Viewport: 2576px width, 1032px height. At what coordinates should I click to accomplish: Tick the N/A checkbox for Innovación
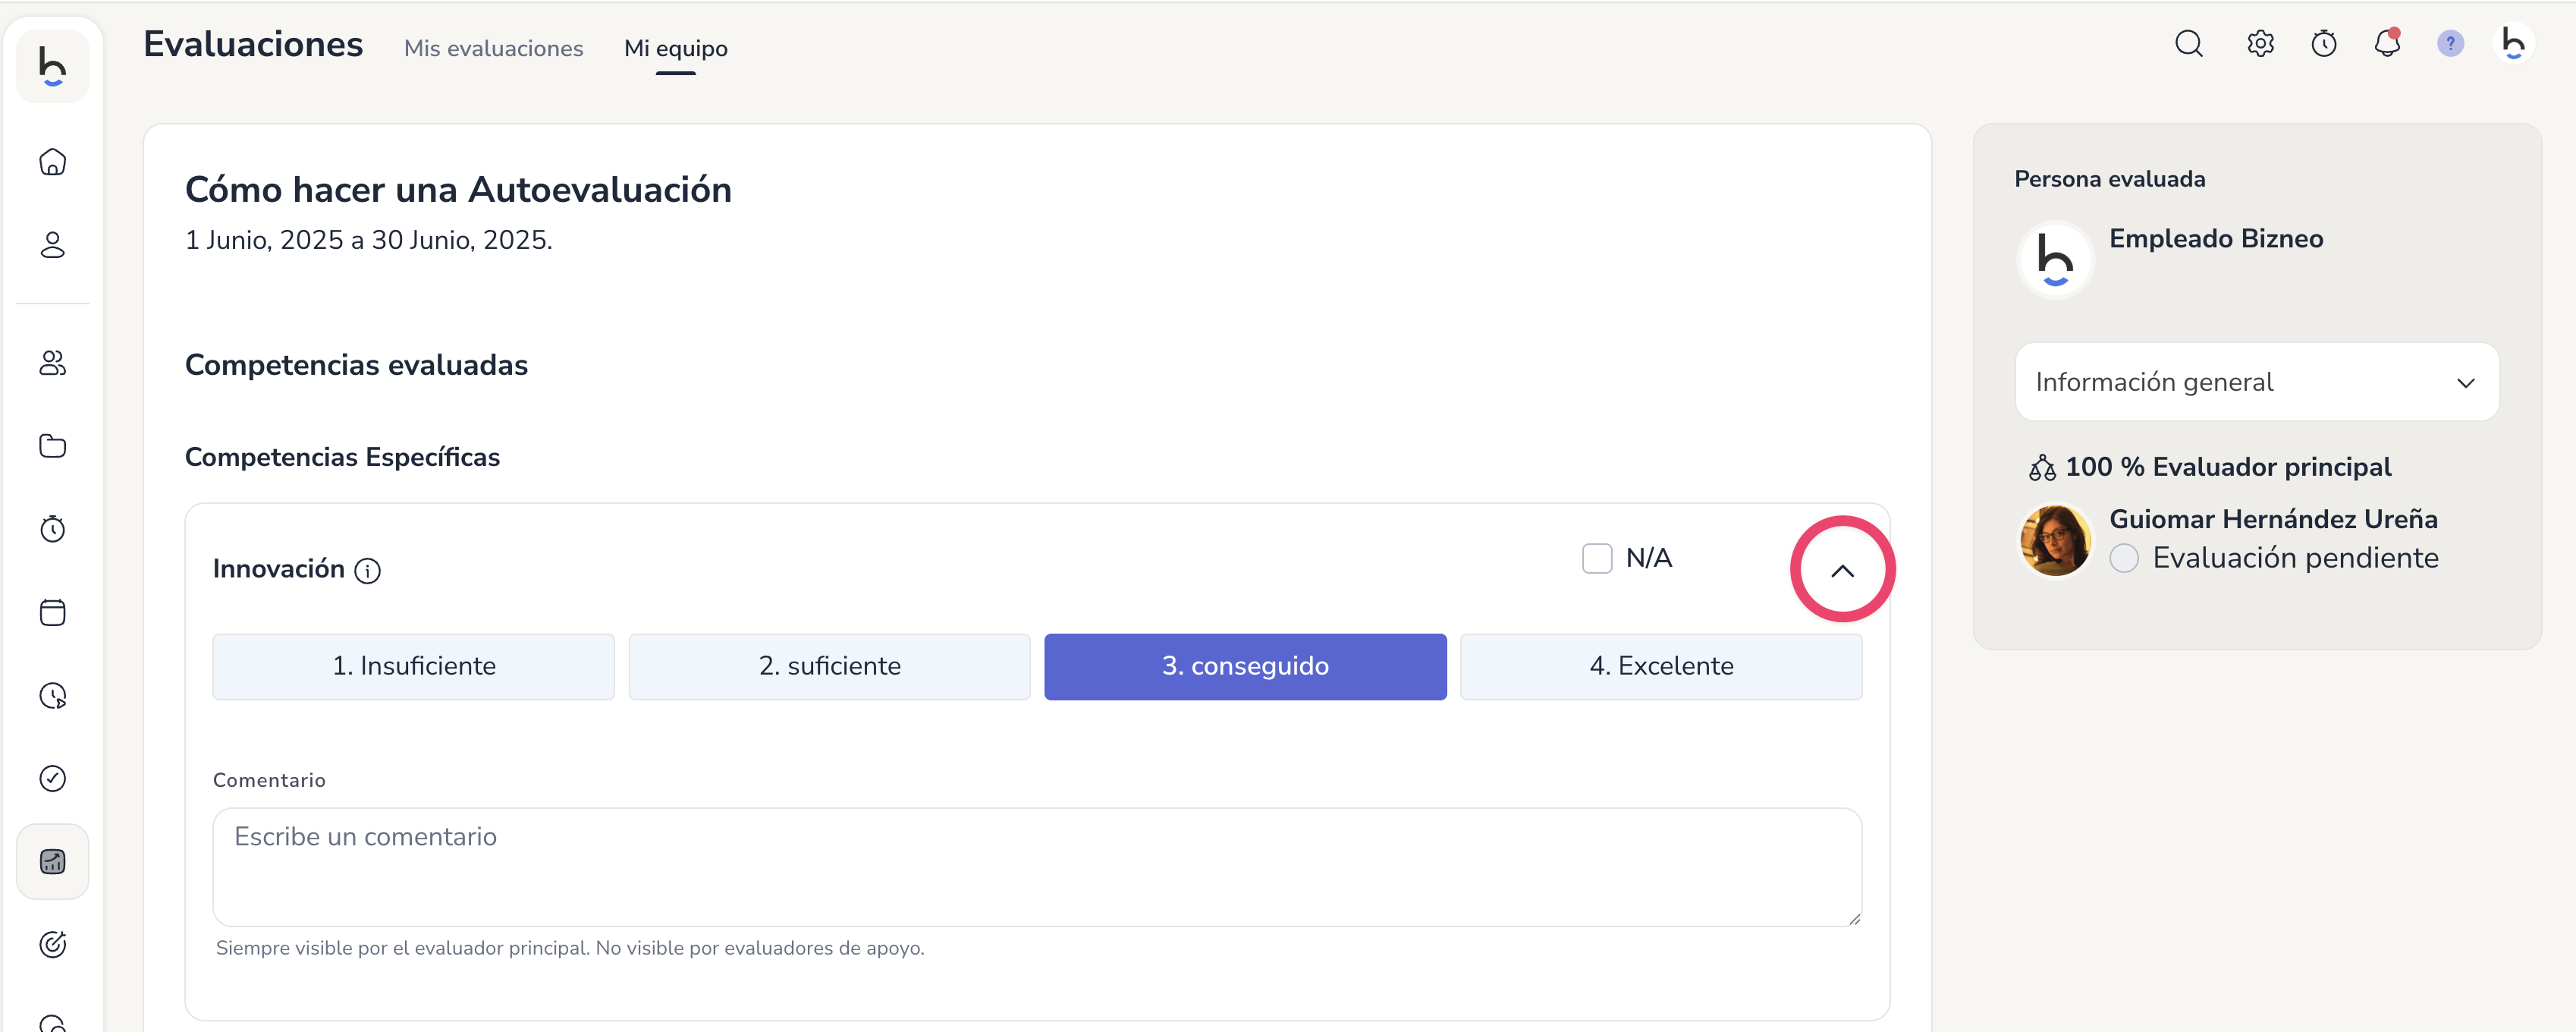click(x=1597, y=558)
